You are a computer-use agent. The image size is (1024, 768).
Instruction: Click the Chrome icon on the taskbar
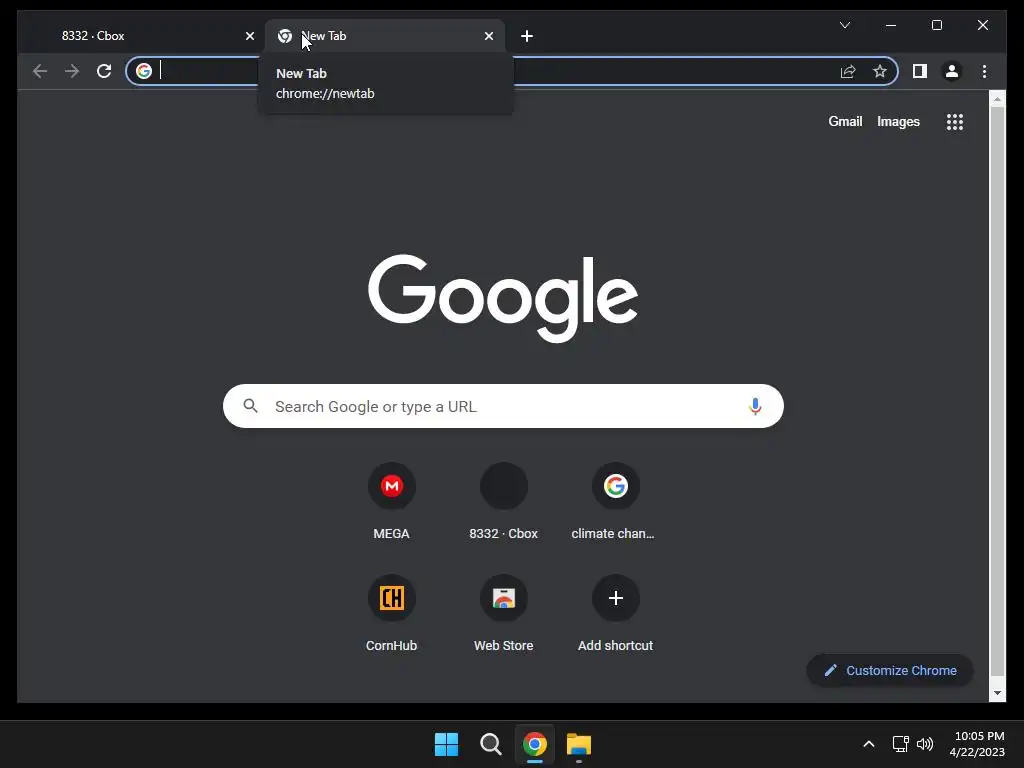pos(534,744)
